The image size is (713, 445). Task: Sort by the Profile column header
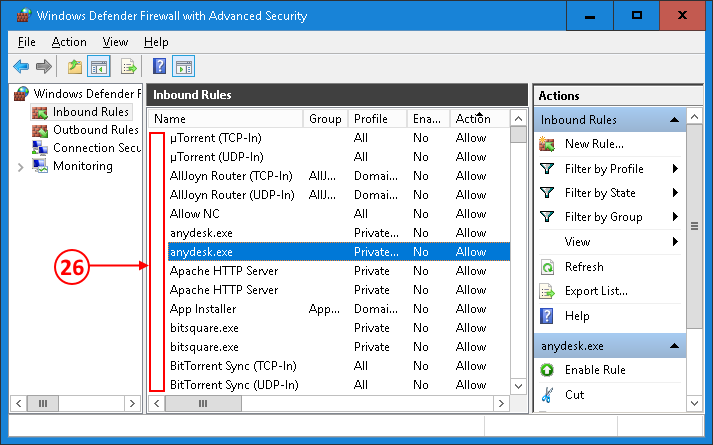point(377,119)
